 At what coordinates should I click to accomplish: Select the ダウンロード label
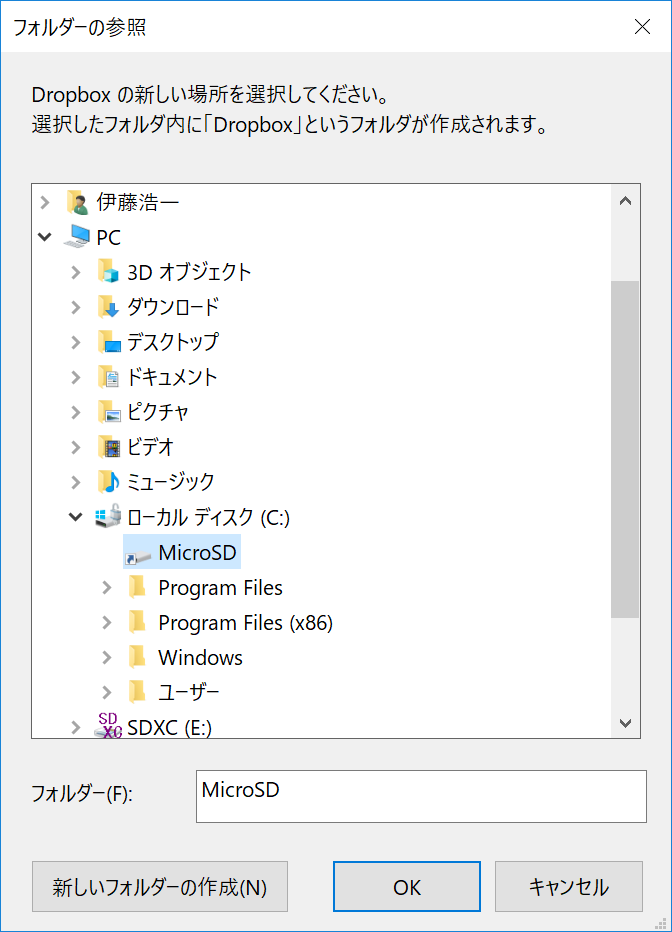tap(173, 307)
